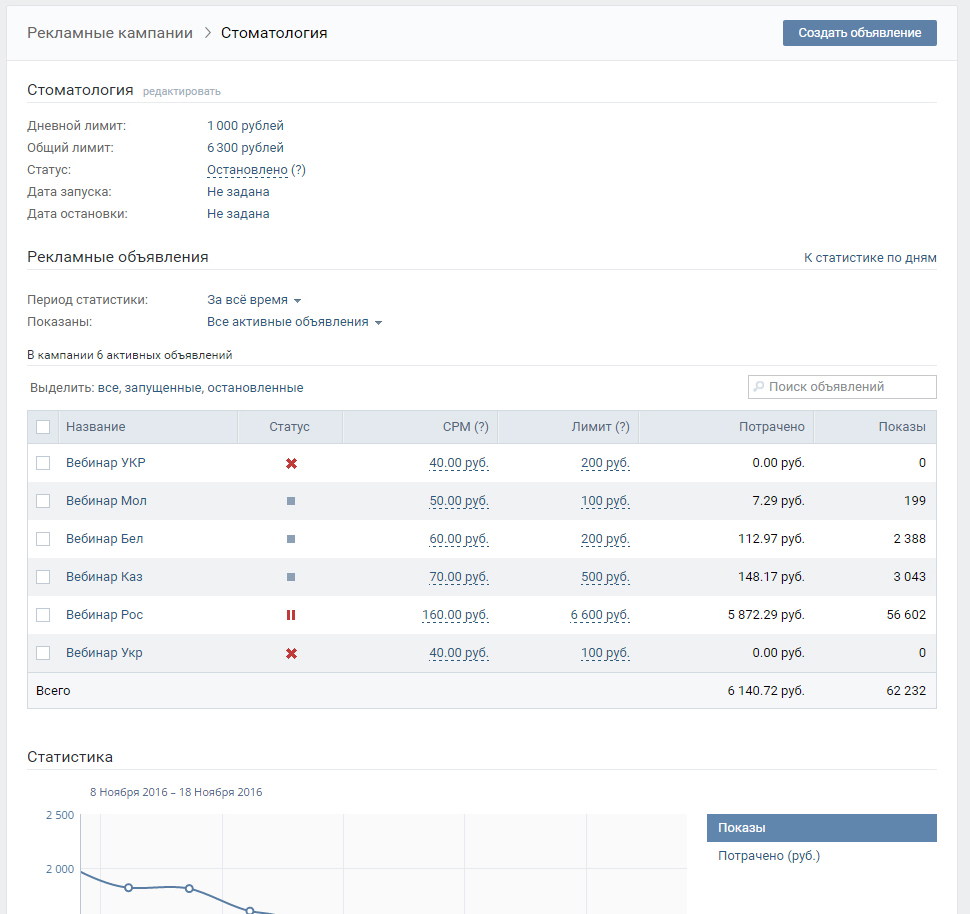
Task: Click red X status icon for Вебинар УКР
Action: click(291, 463)
